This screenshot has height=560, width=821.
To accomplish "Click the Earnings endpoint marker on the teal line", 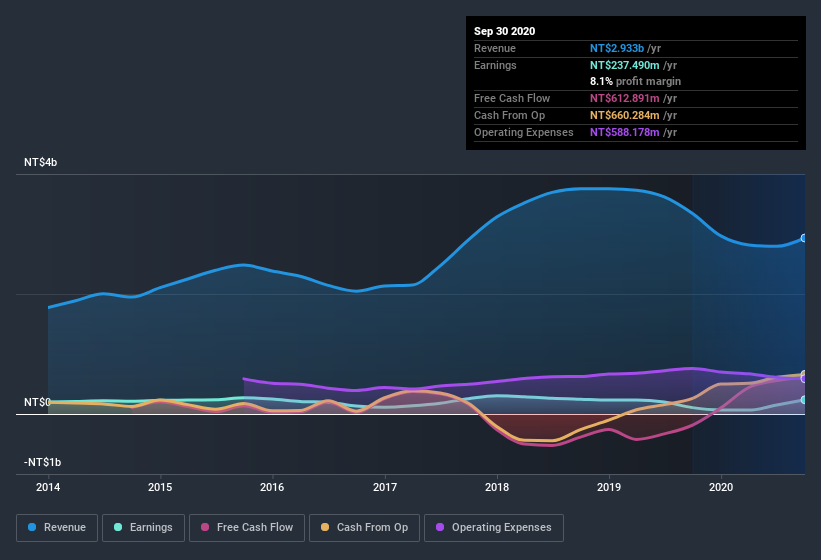I will (804, 400).
